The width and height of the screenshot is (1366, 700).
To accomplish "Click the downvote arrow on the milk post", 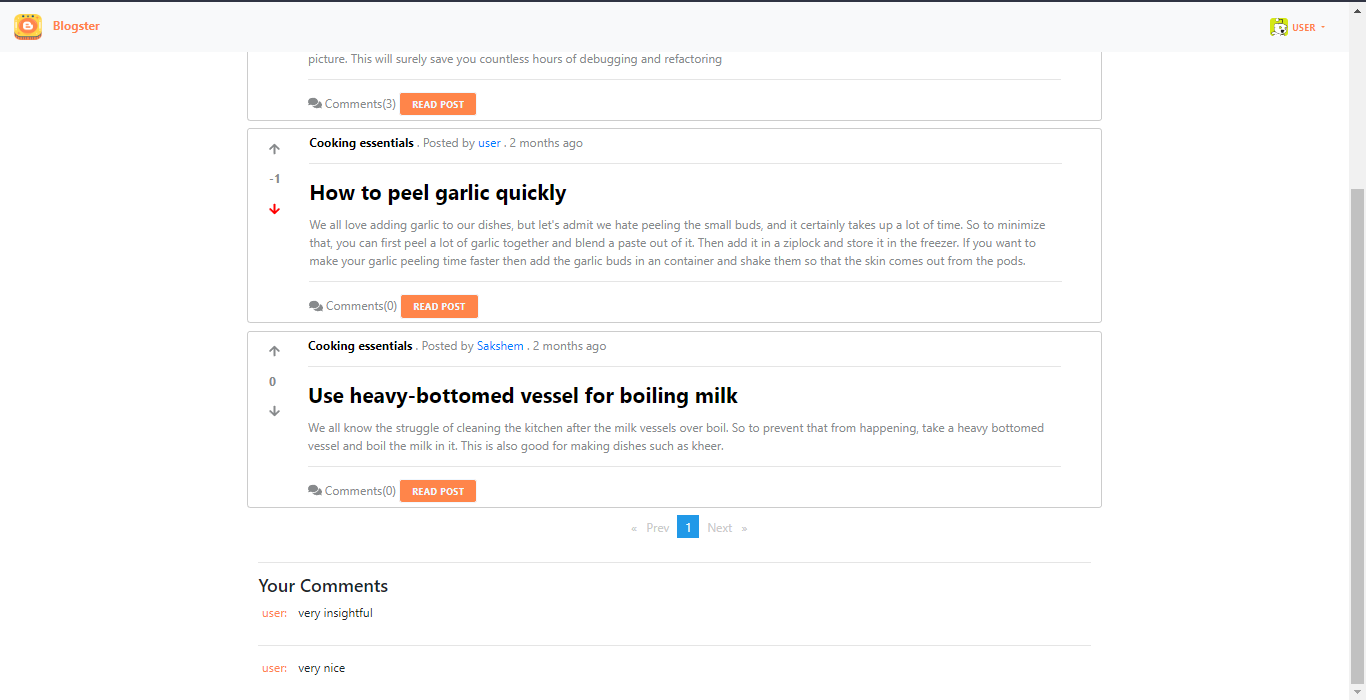I will click(274, 411).
